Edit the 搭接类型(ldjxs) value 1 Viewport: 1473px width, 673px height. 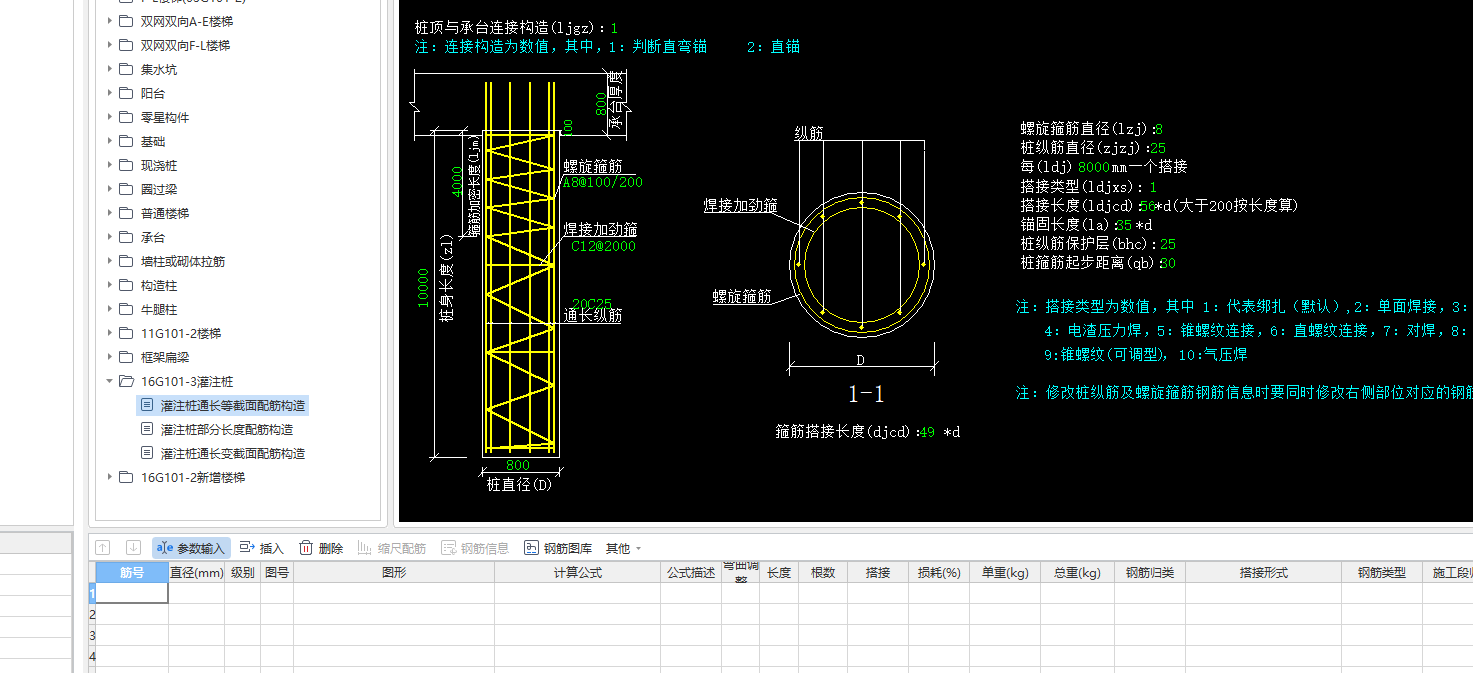click(1153, 187)
